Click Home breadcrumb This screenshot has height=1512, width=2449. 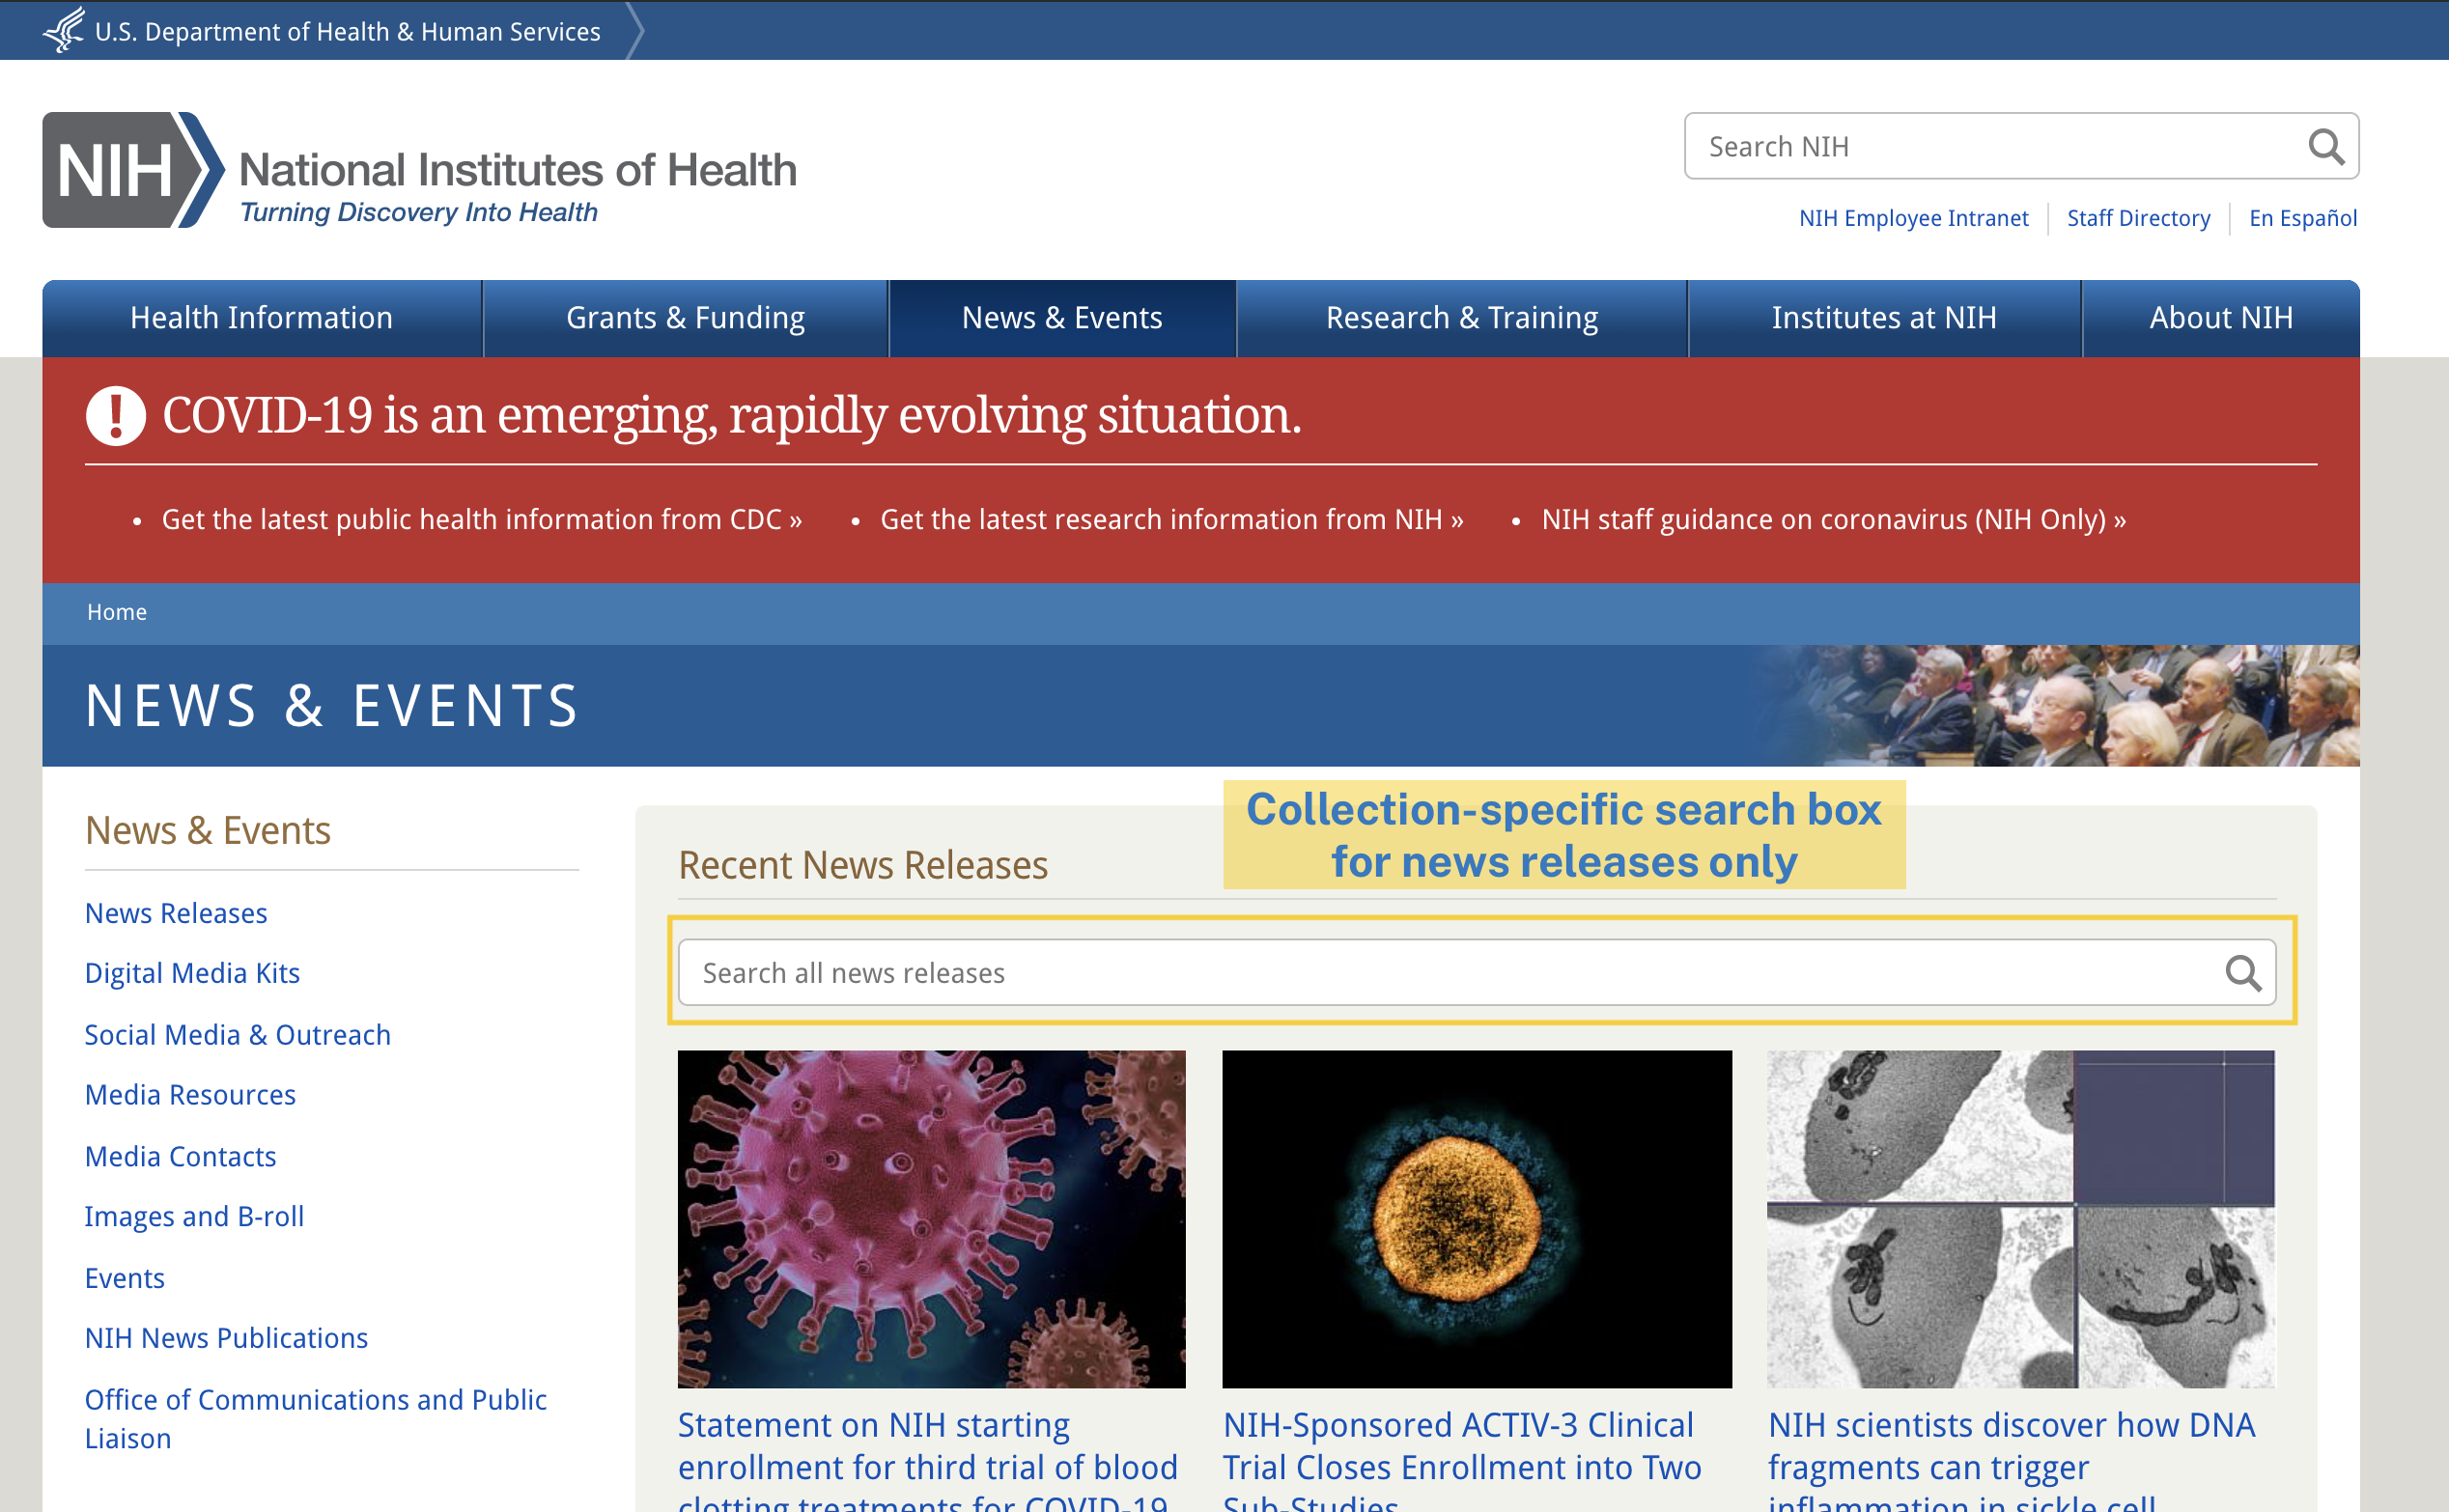click(x=117, y=612)
